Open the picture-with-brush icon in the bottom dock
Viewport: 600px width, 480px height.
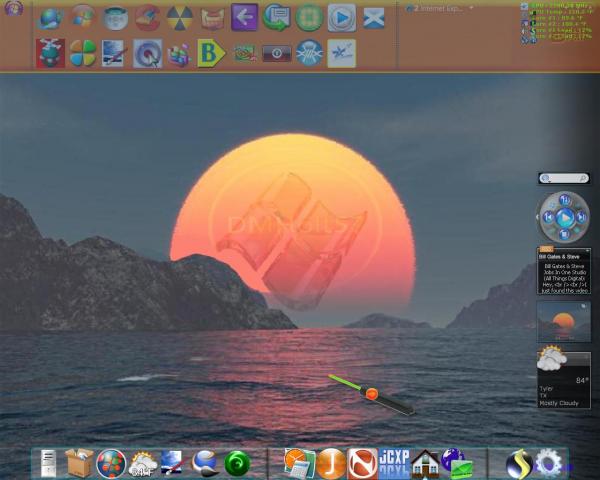173,464
